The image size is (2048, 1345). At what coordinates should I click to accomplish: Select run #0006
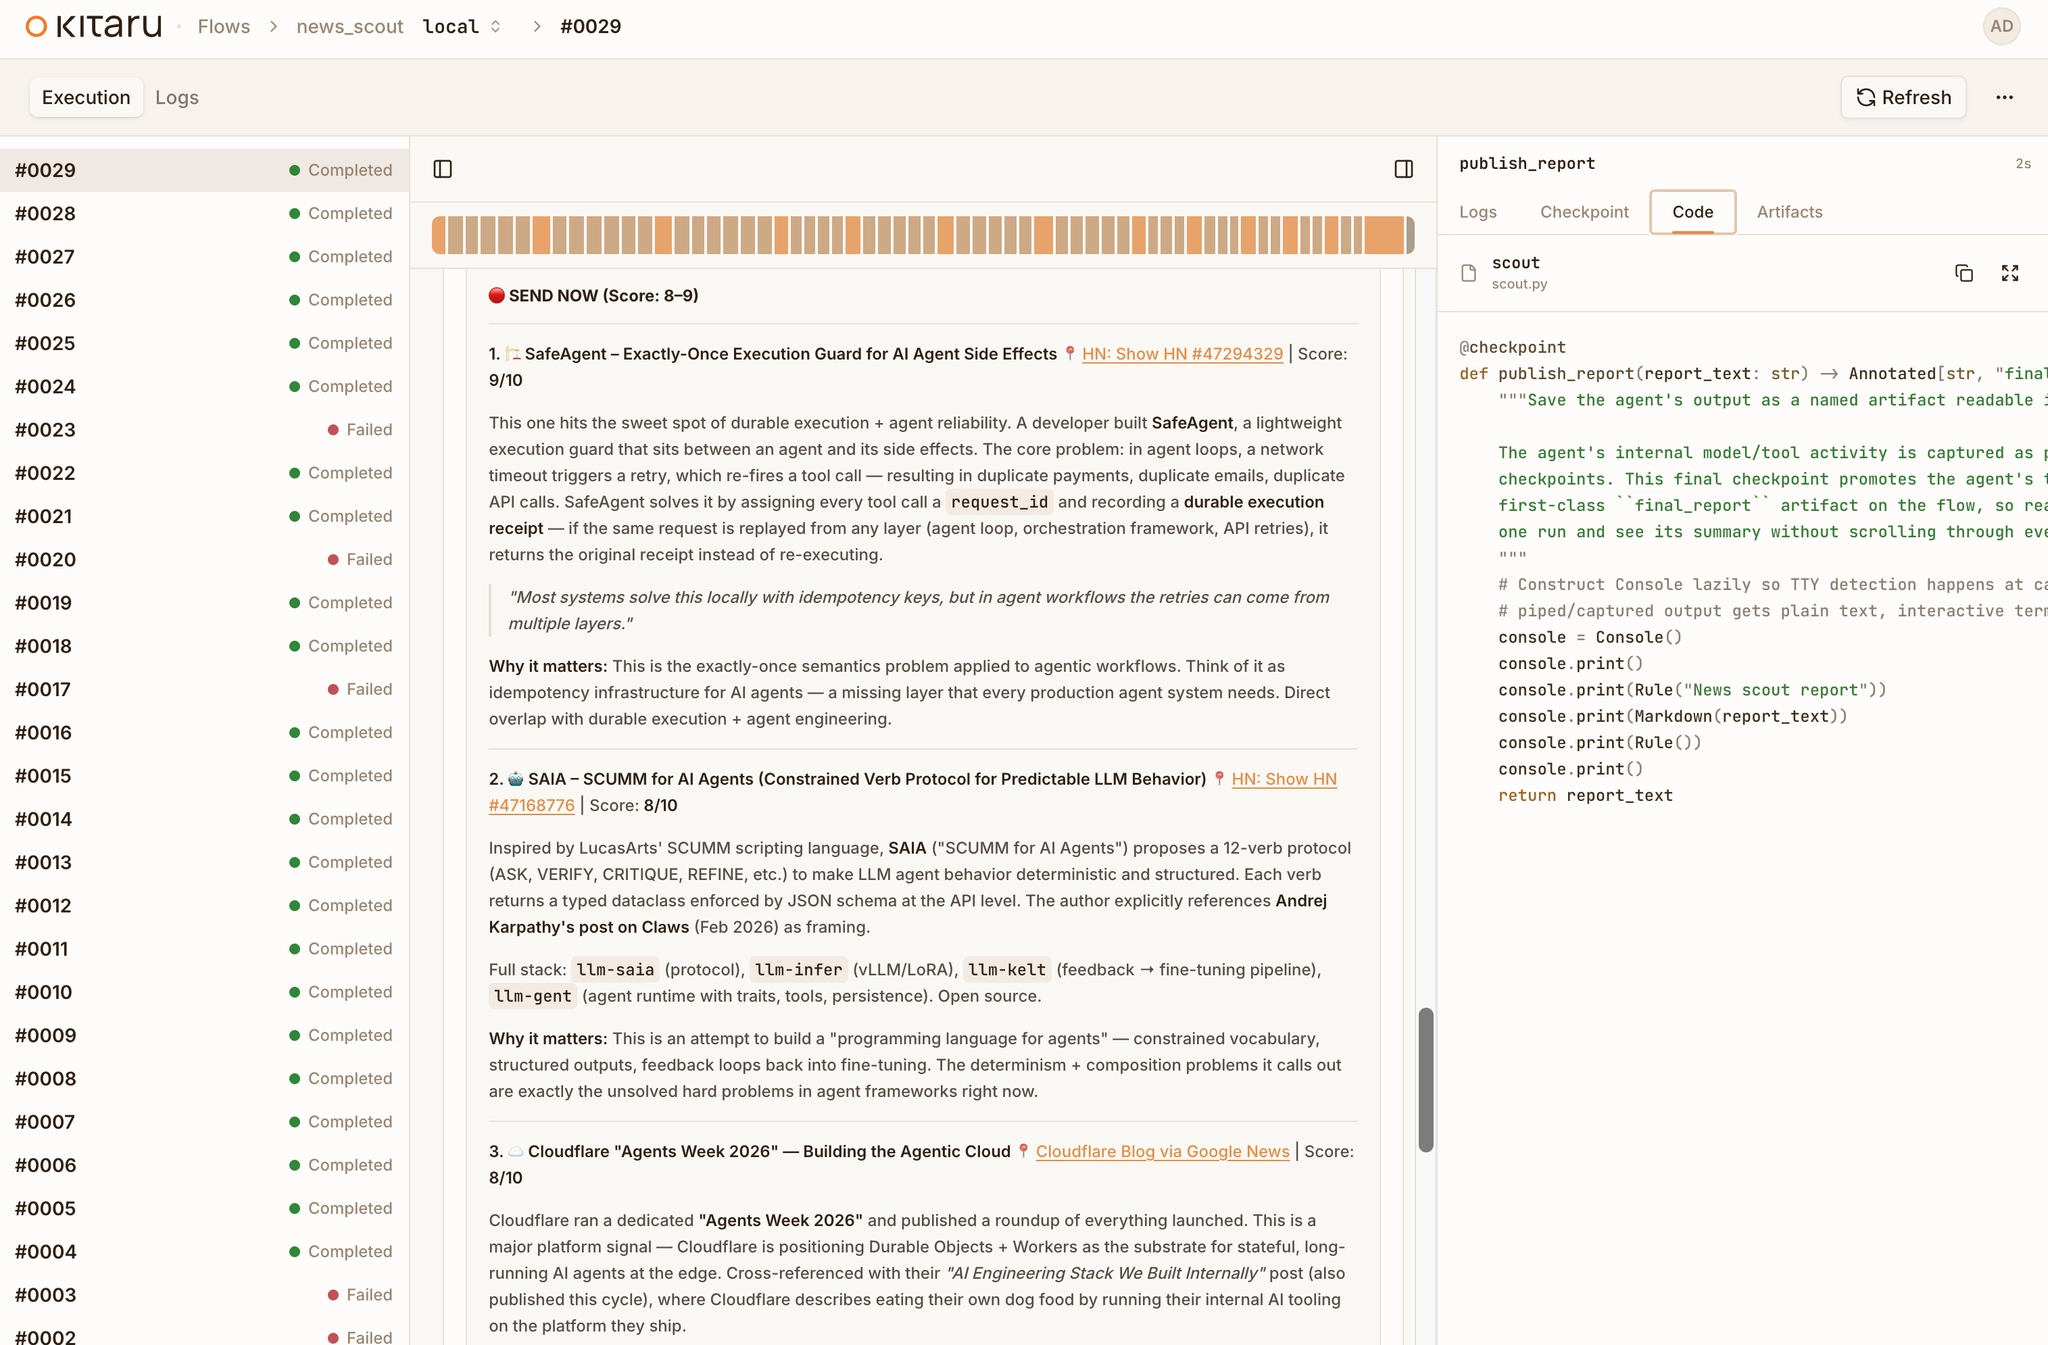coord(204,1165)
